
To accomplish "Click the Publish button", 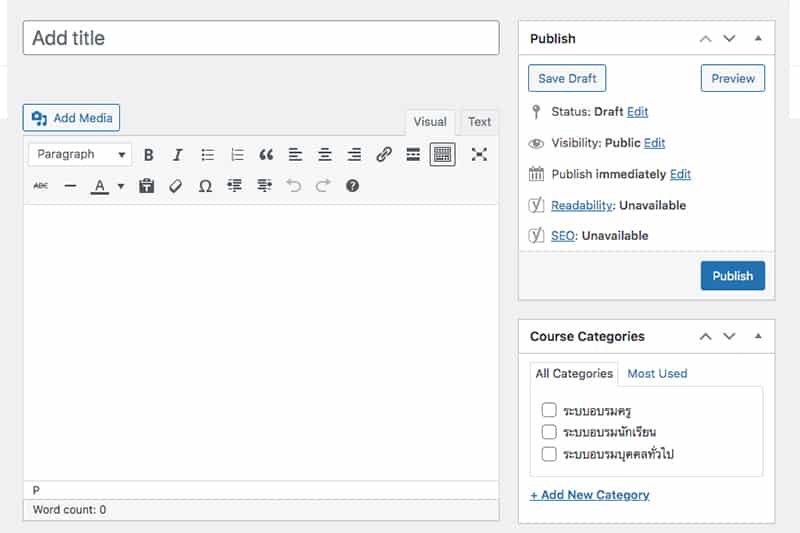I will tap(732, 276).
